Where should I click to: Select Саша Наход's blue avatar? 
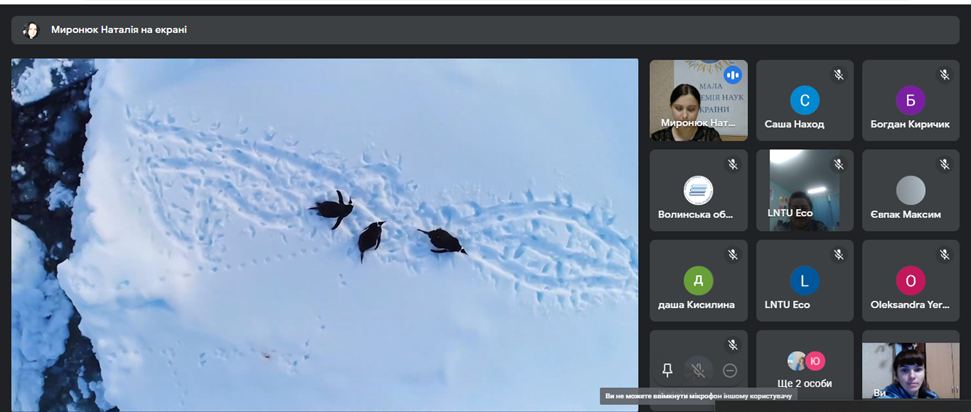click(804, 100)
